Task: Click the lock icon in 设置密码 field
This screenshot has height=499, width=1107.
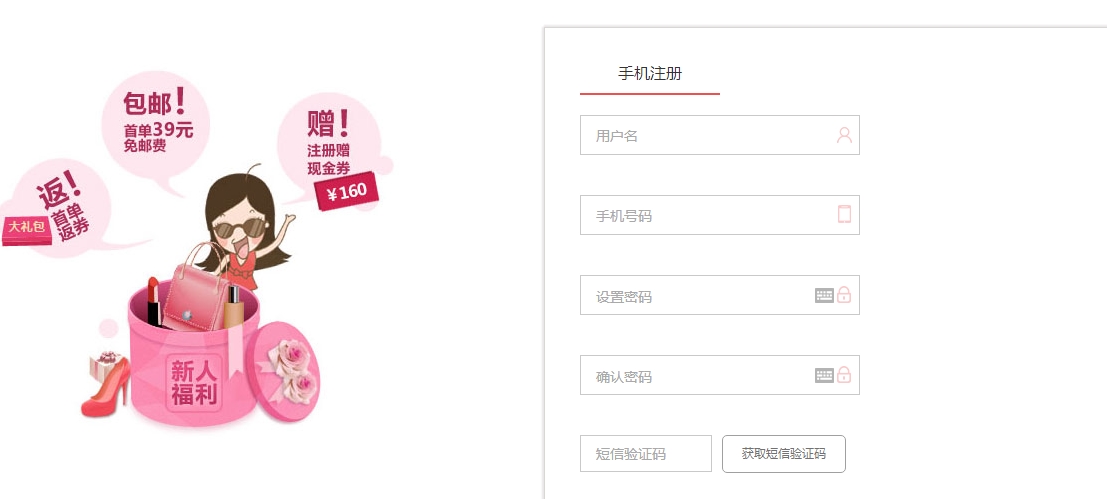Action: click(x=844, y=295)
